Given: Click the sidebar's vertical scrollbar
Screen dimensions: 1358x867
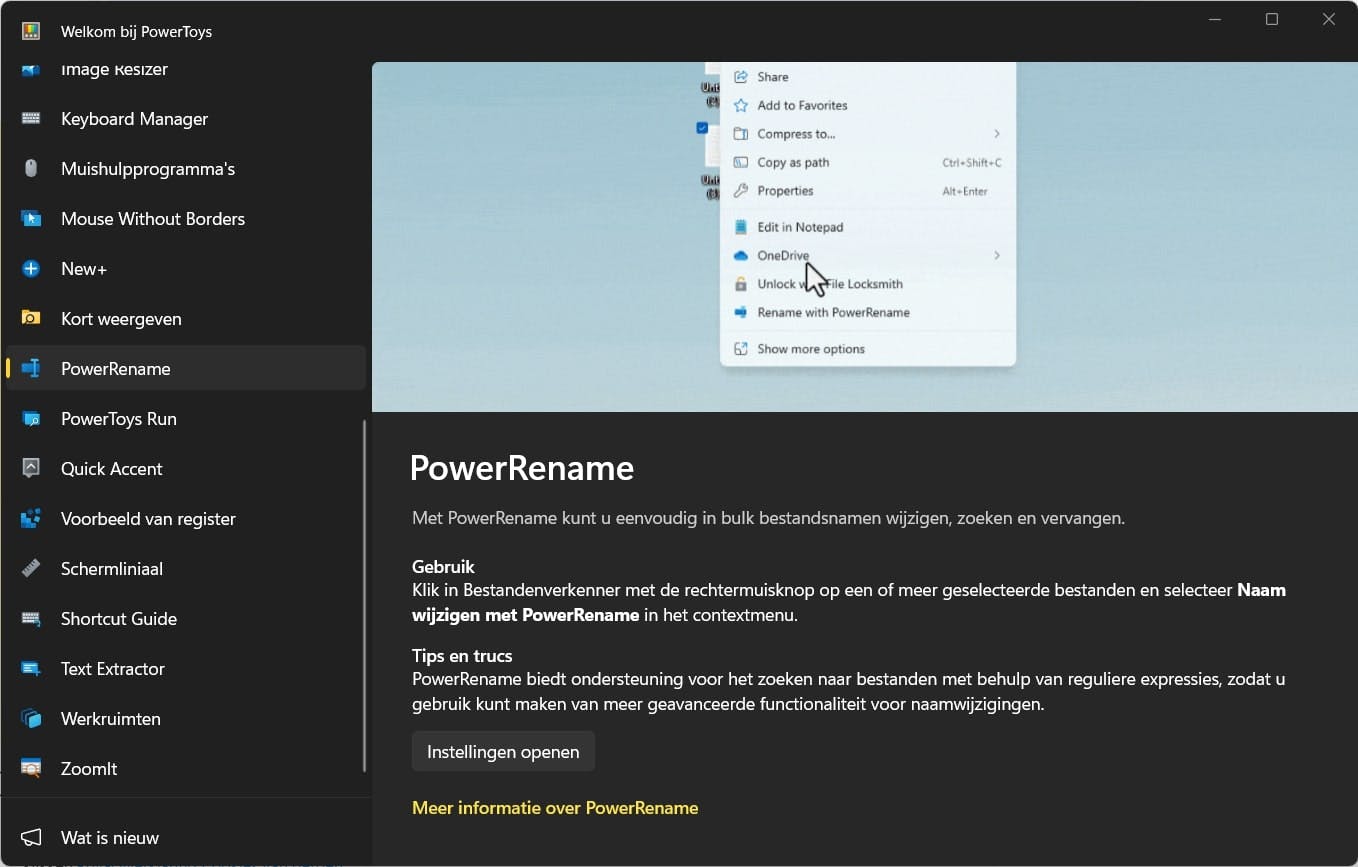Looking at the screenshot, I should (x=364, y=596).
